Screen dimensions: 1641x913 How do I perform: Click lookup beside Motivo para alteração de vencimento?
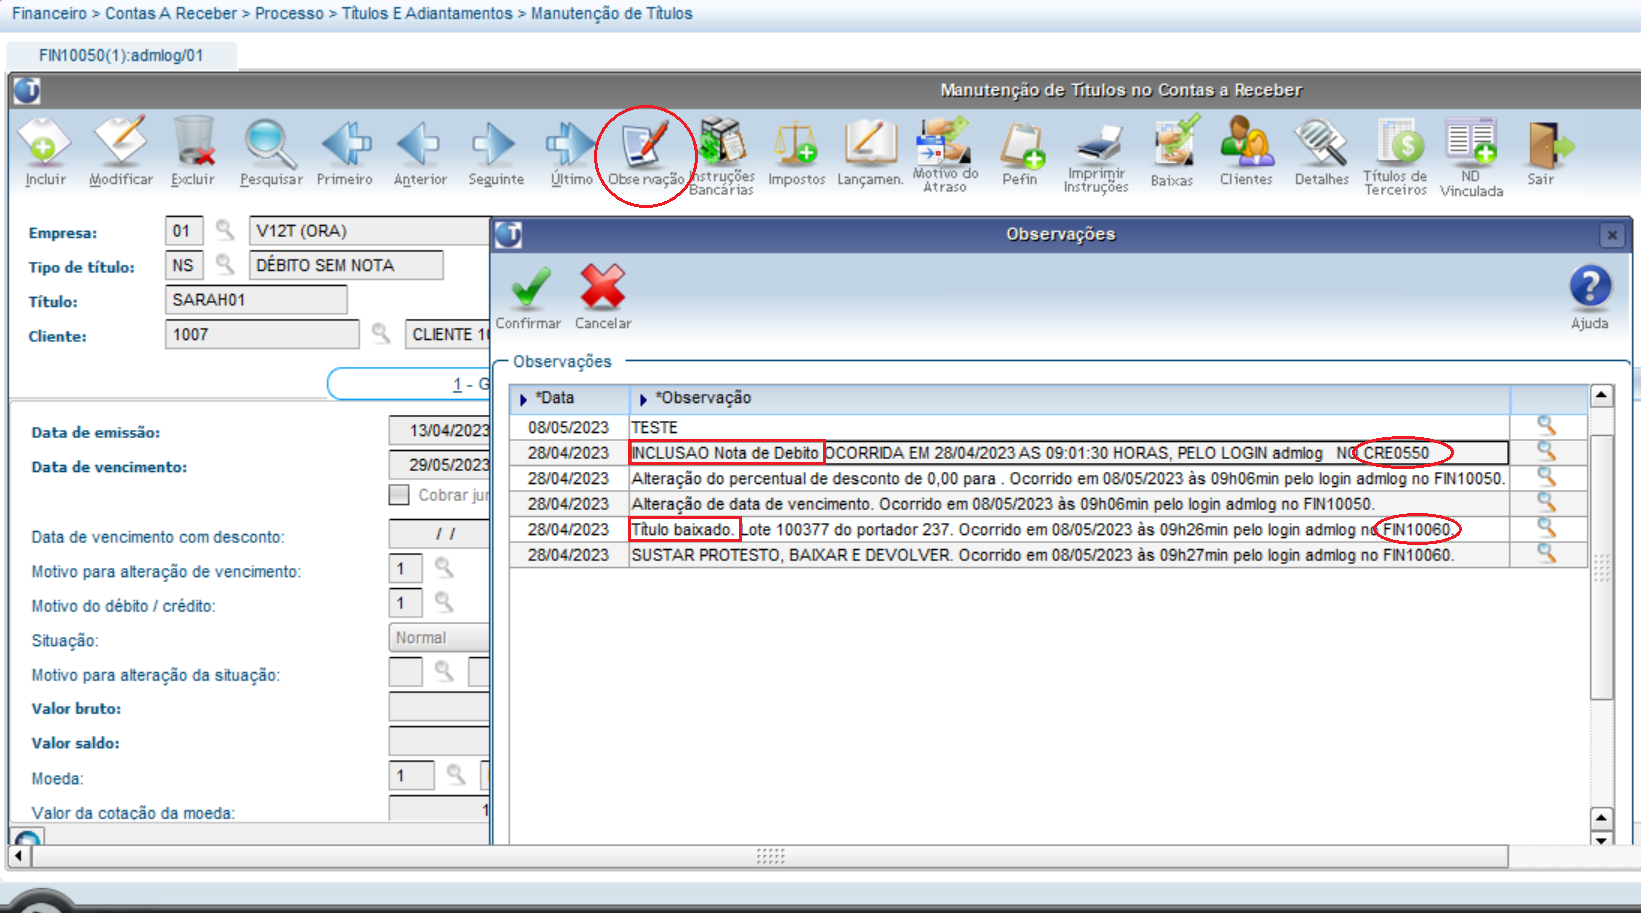coord(444,569)
